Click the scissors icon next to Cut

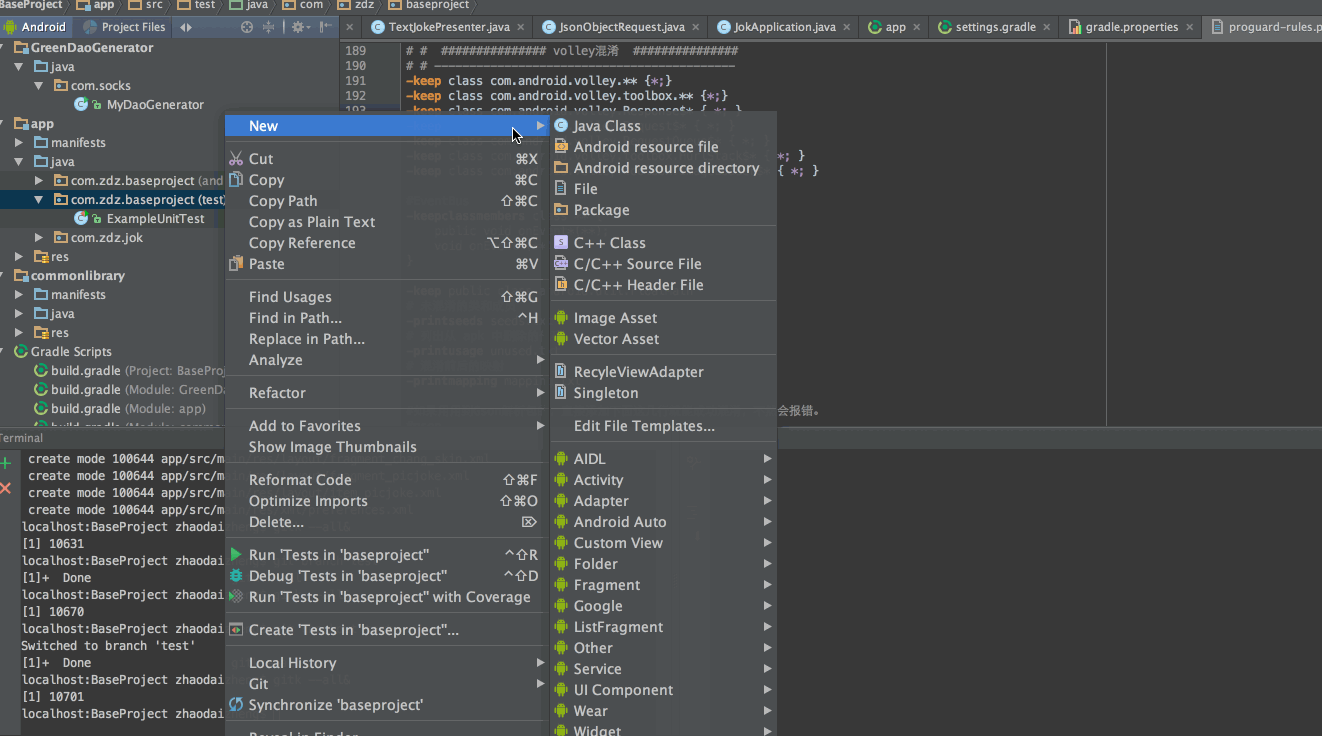[236, 158]
